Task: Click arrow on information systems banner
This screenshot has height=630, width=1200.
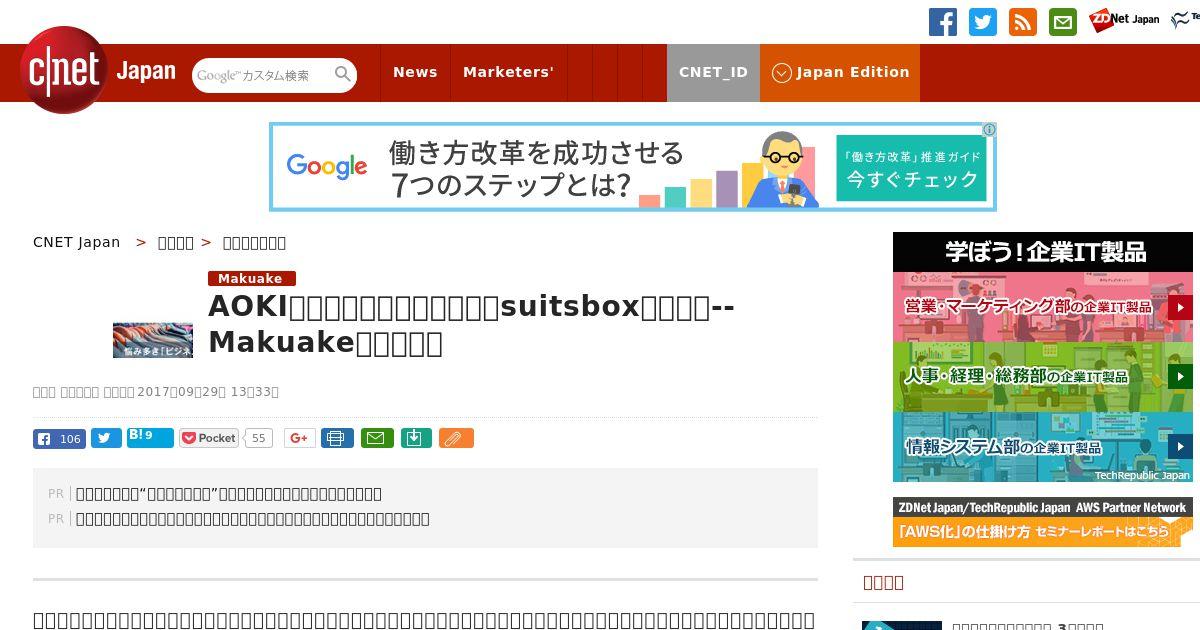Action: point(1180,447)
